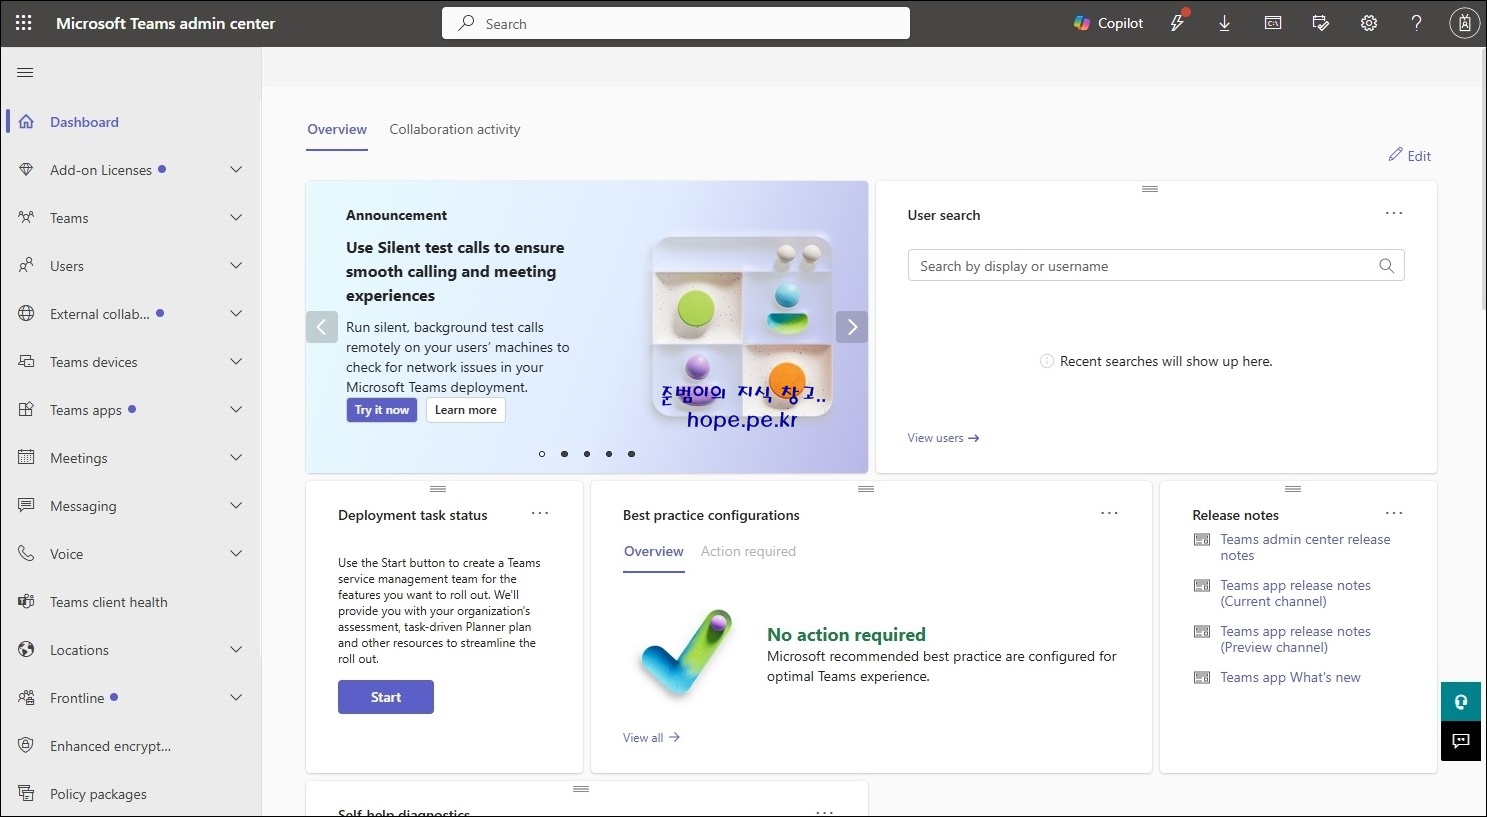This screenshot has width=1487, height=817.
Task: Open Enhanced encryption shield icon
Action: point(26,746)
